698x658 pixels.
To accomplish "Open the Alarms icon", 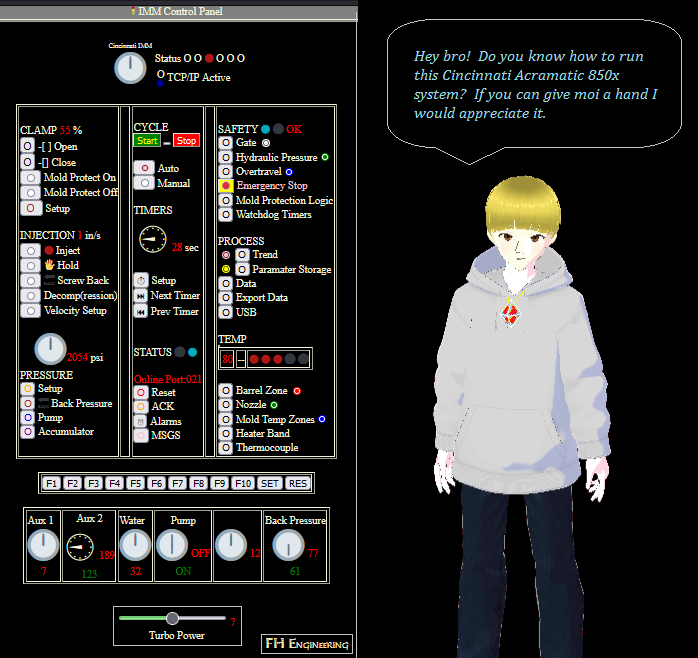I will 141,421.
